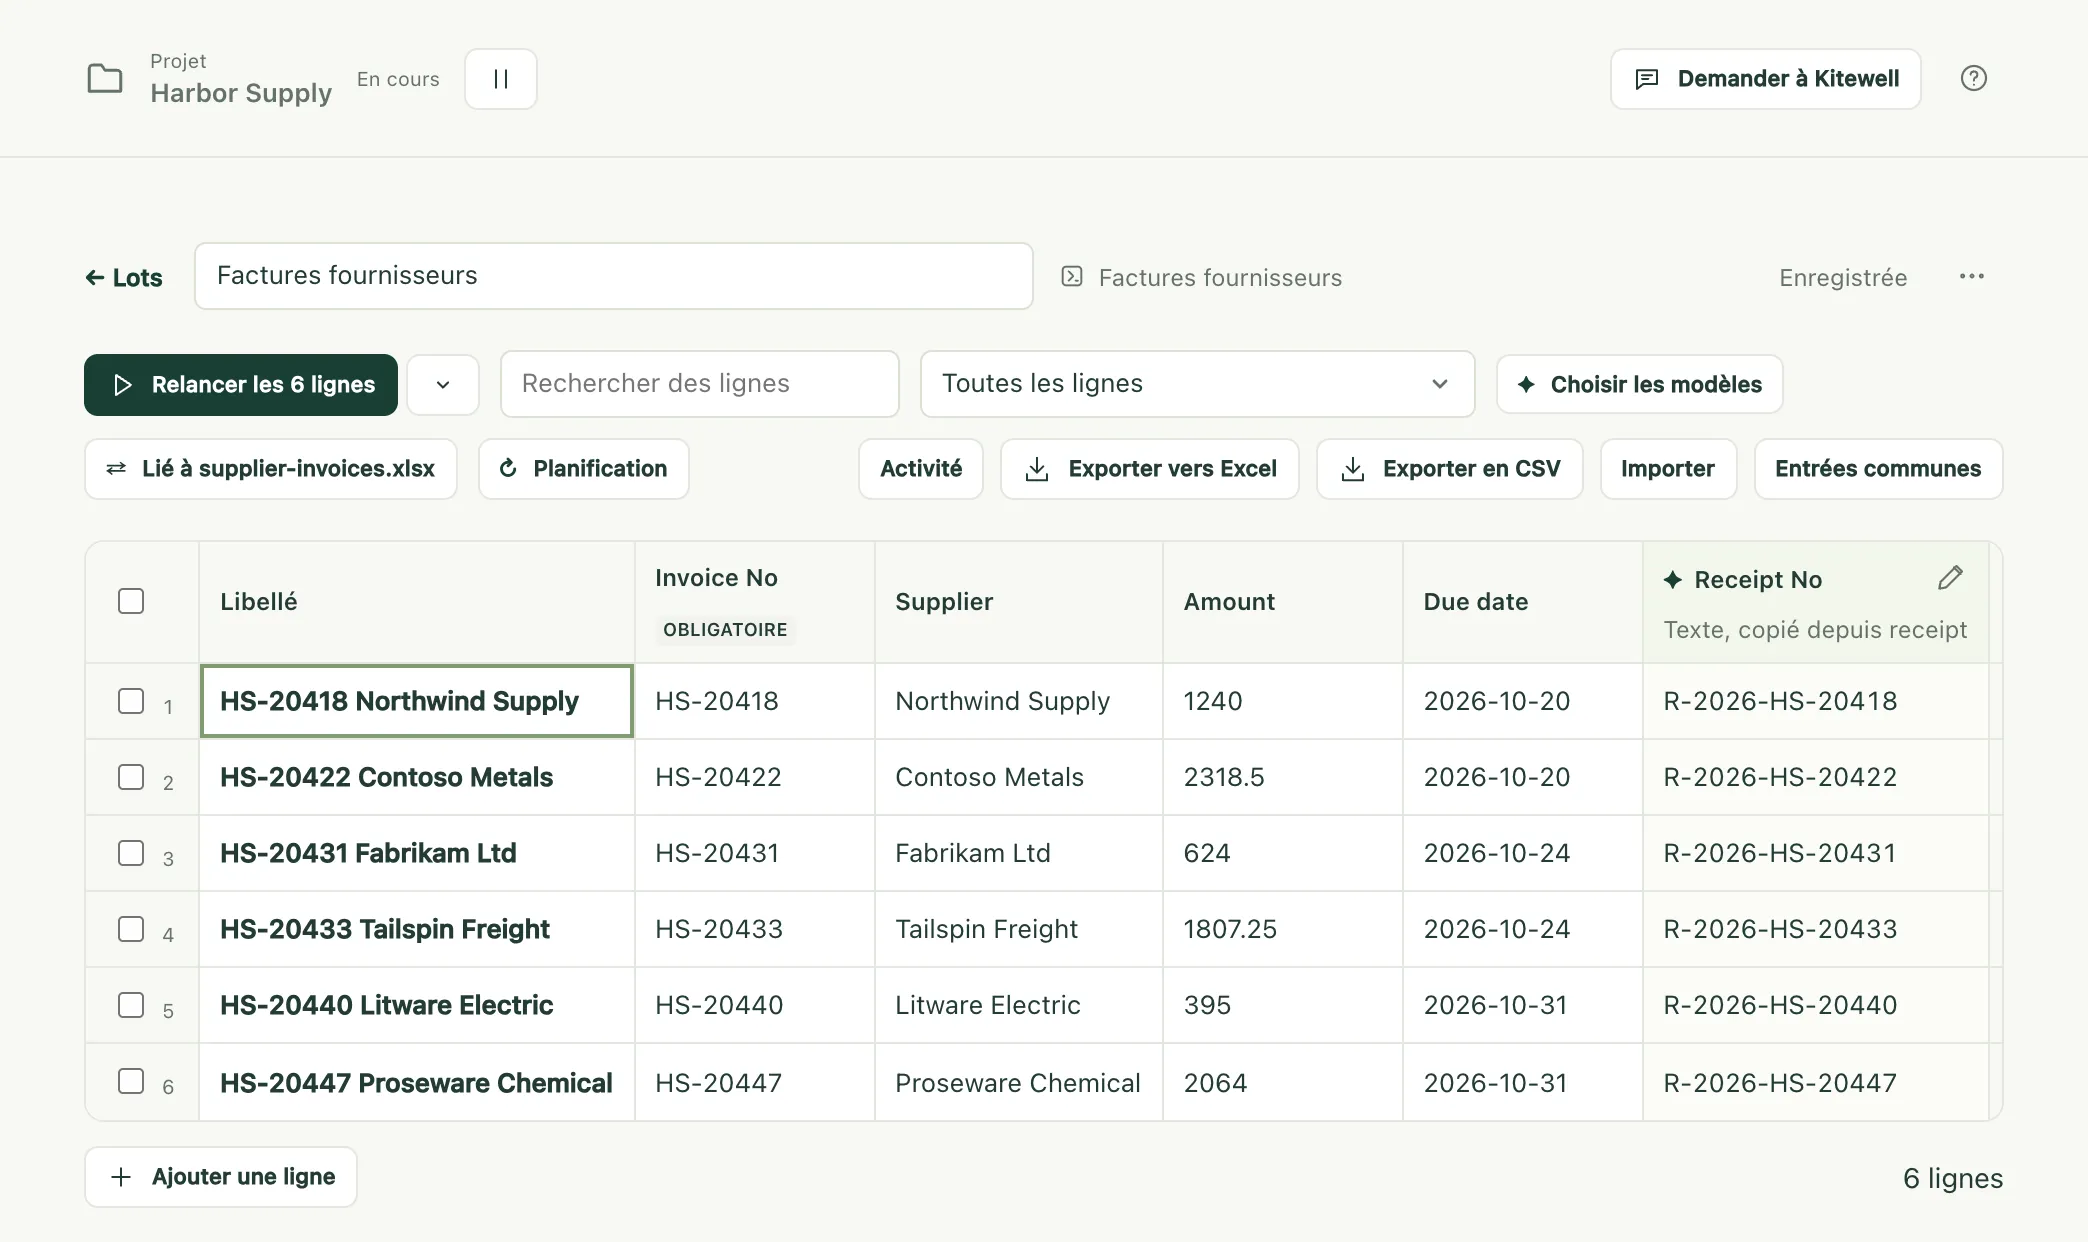Image resolution: width=2088 pixels, height=1242 pixels.
Task: Open the Toutes les lignes filter dropdown
Action: click(x=1197, y=384)
